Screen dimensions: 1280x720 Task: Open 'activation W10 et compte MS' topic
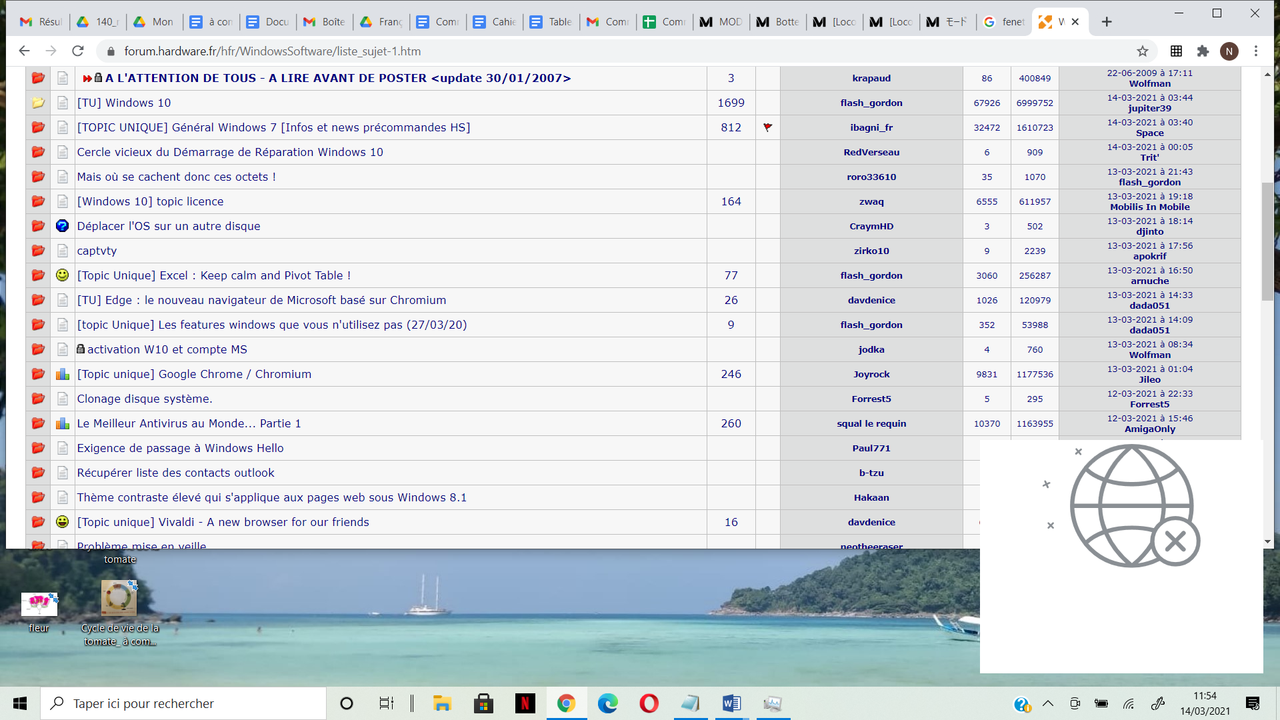(167, 349)
